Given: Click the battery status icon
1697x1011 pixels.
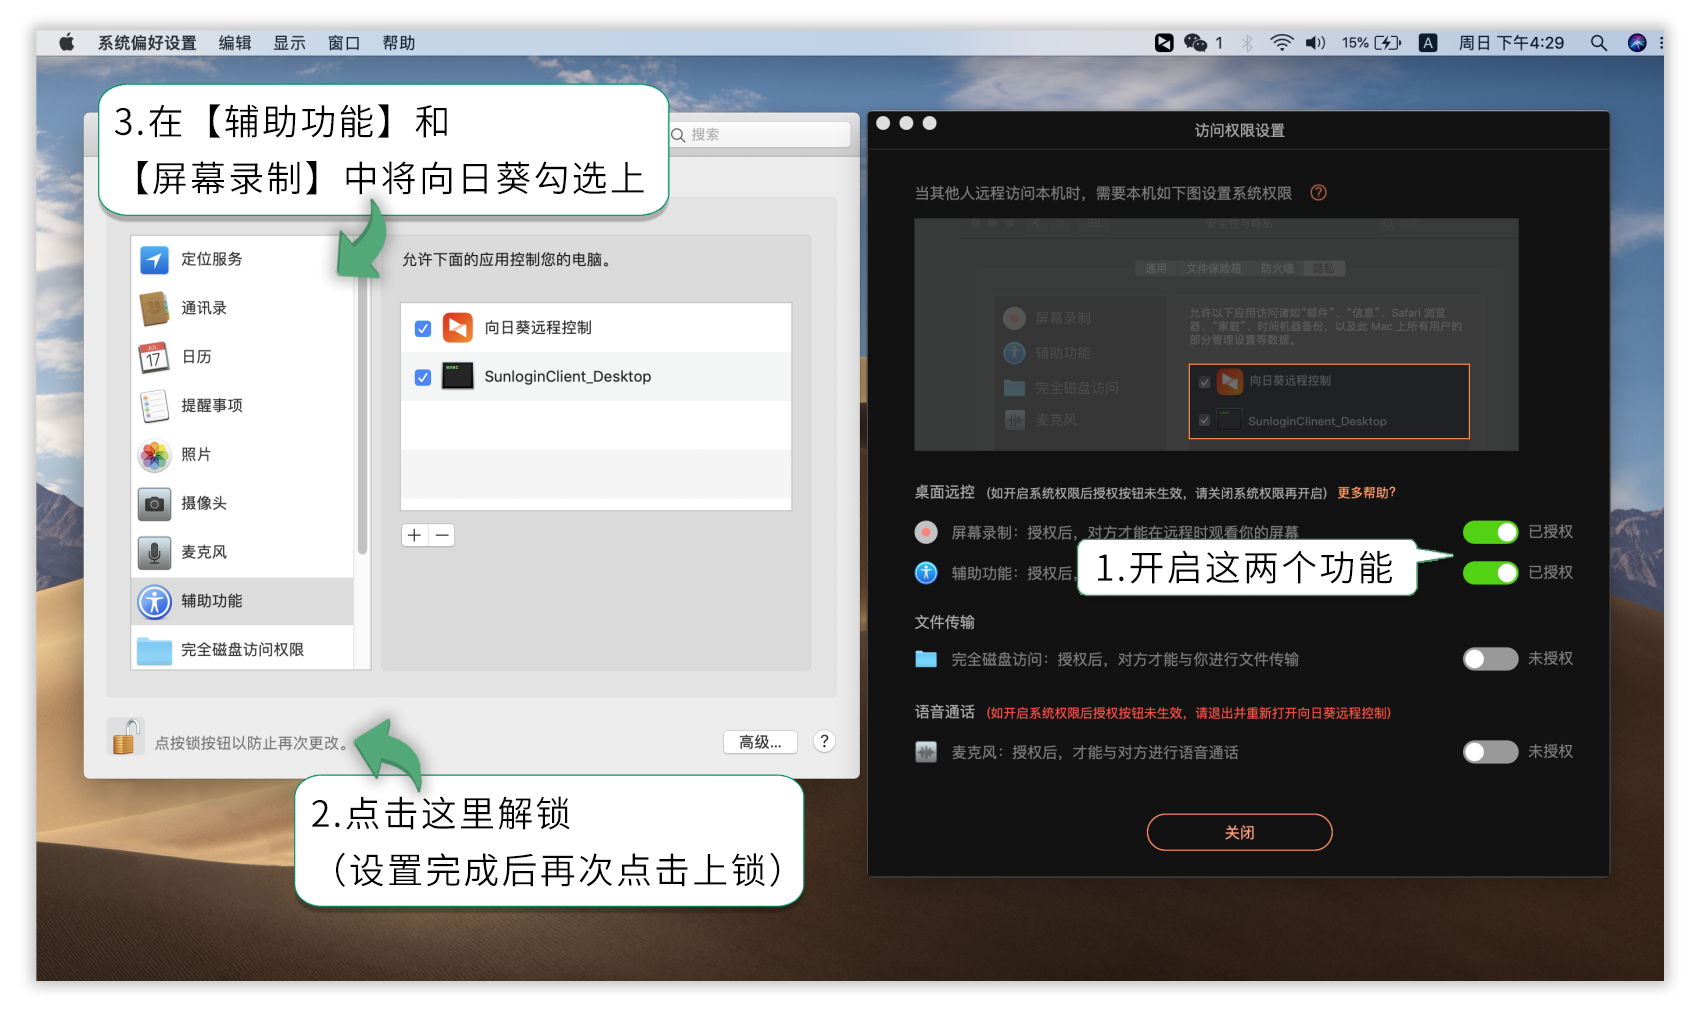Looking at the screenshot, I should point(1388,42).
